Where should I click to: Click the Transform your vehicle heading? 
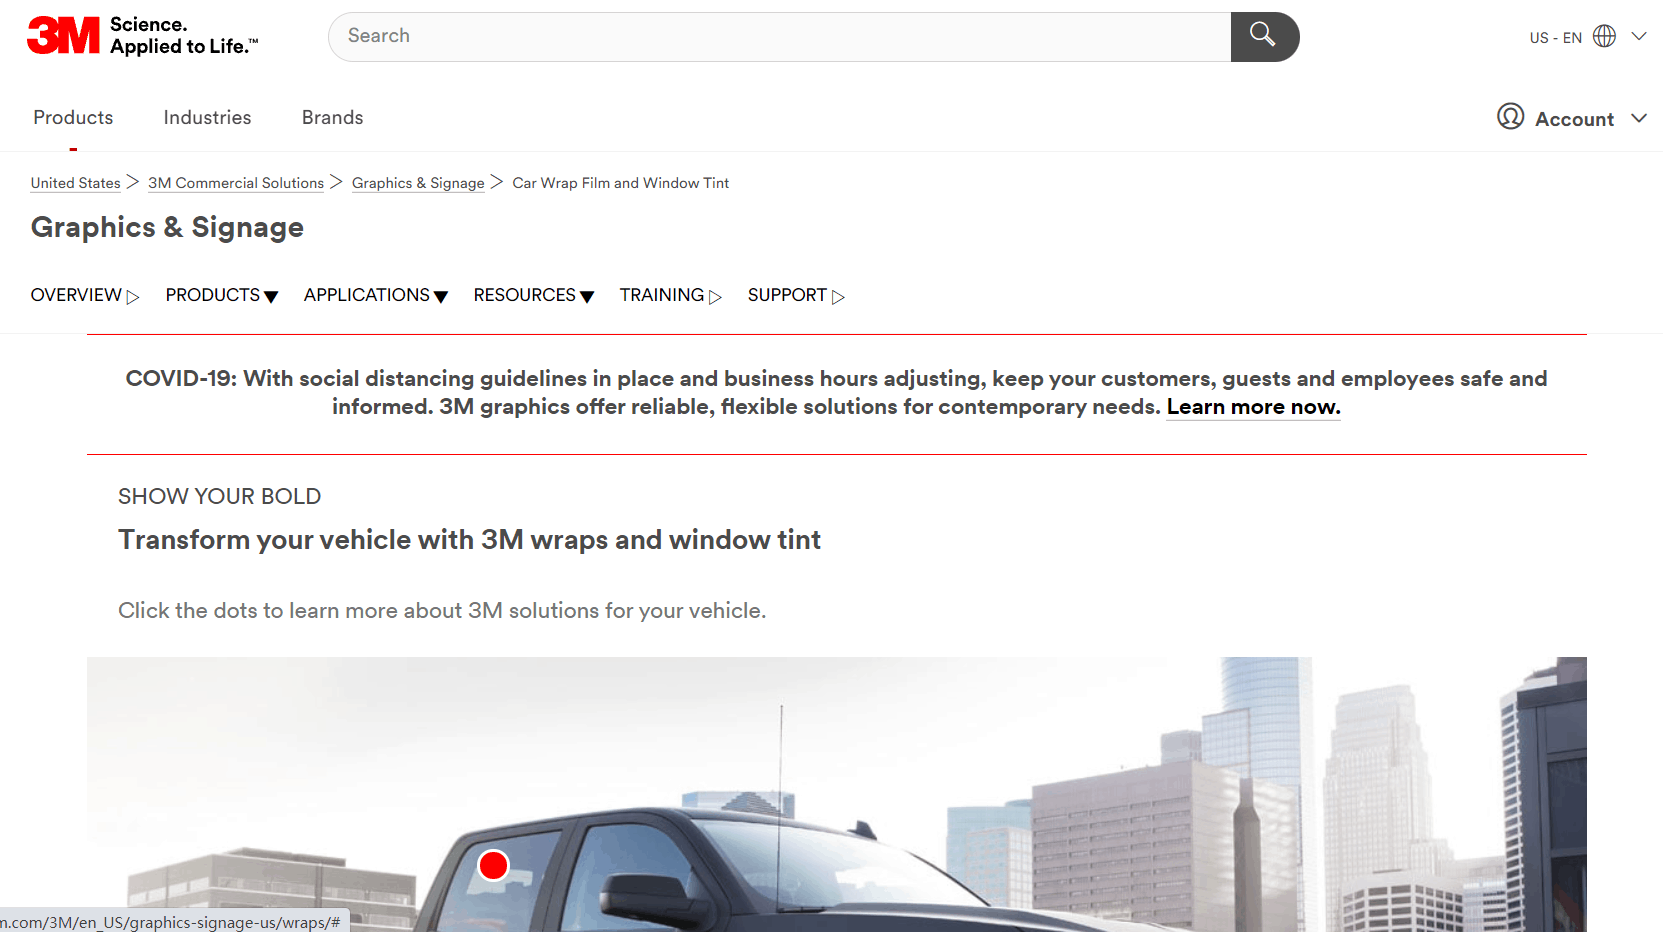469,540
